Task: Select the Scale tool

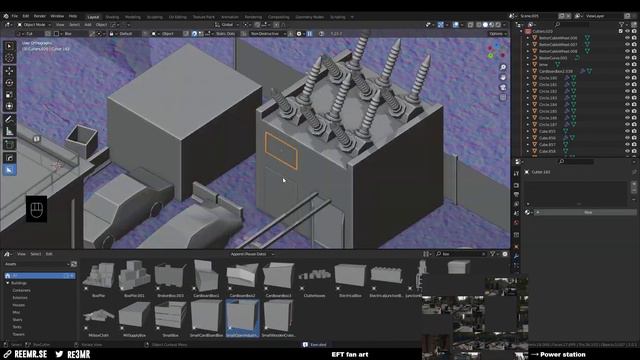Action: [x=9, y=95]
